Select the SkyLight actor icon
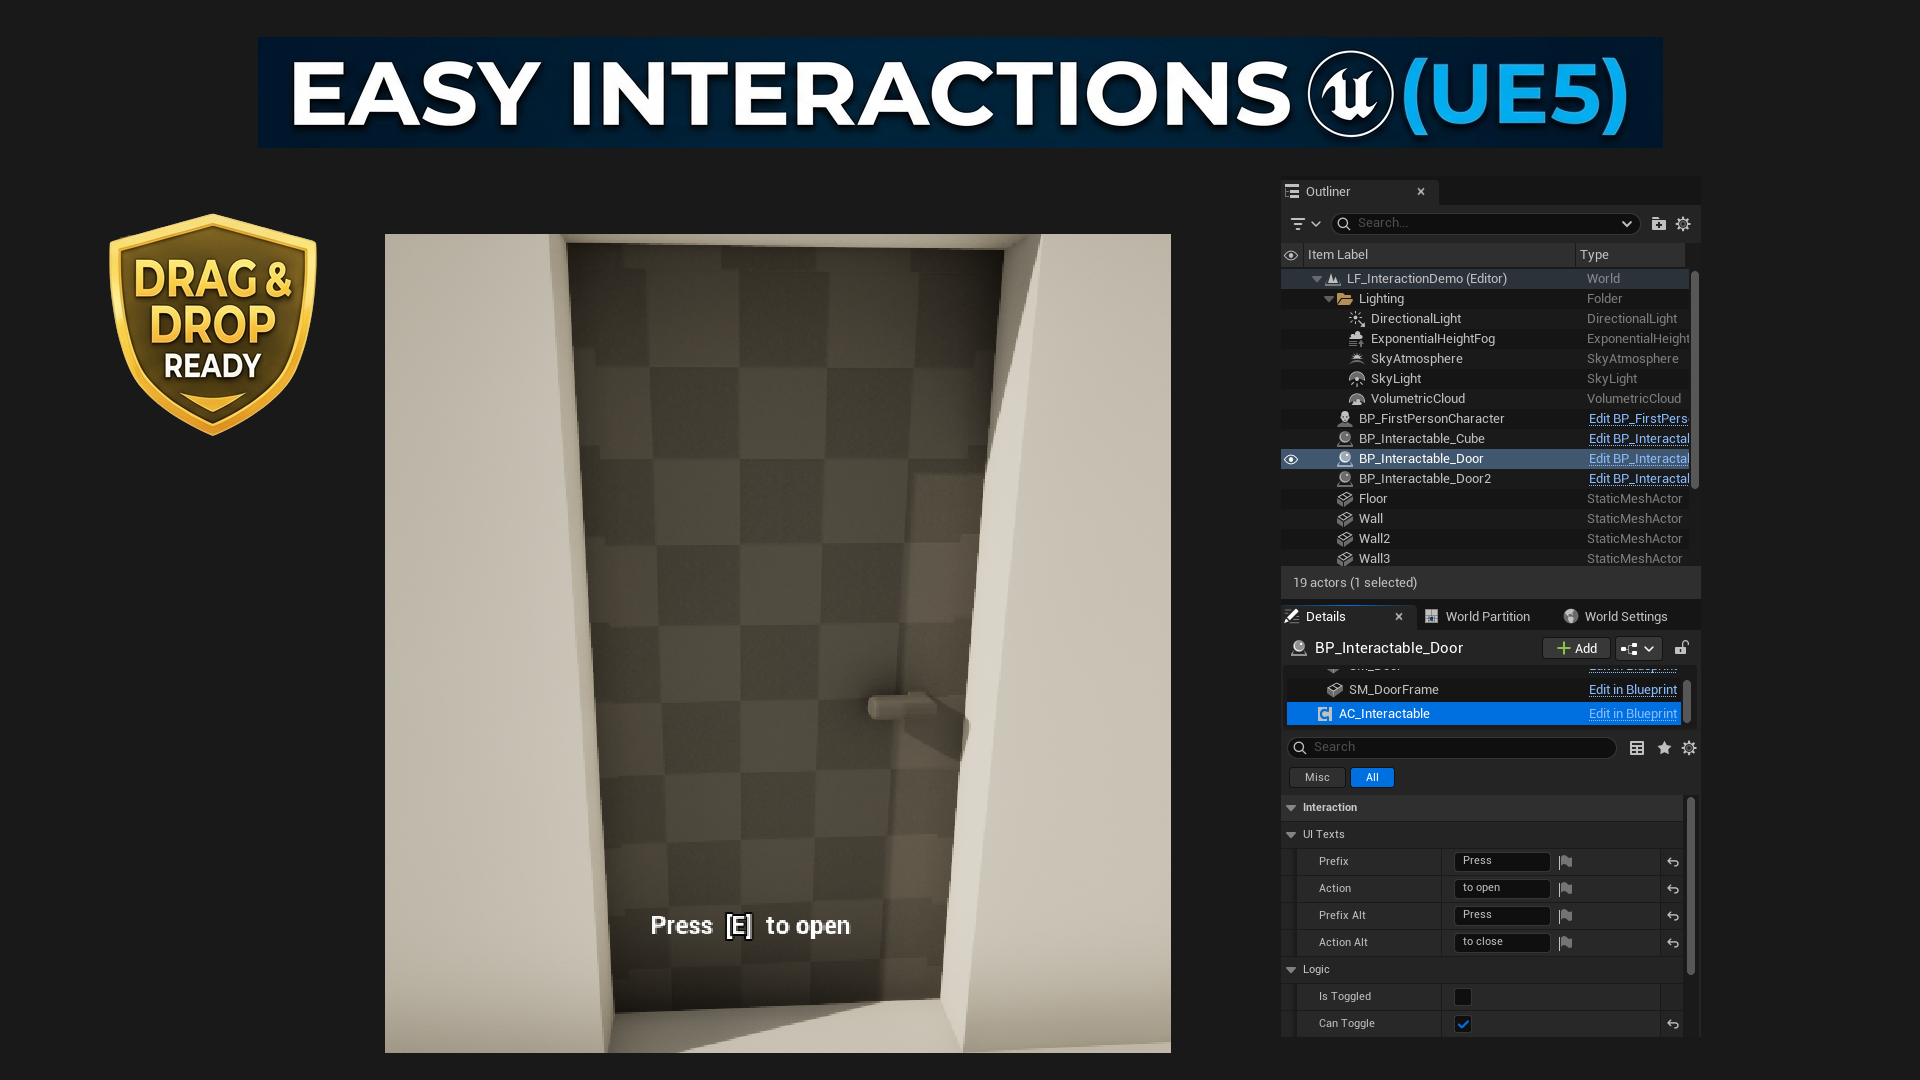This screenshot has height=1080, width=1920. (1357, 379)
